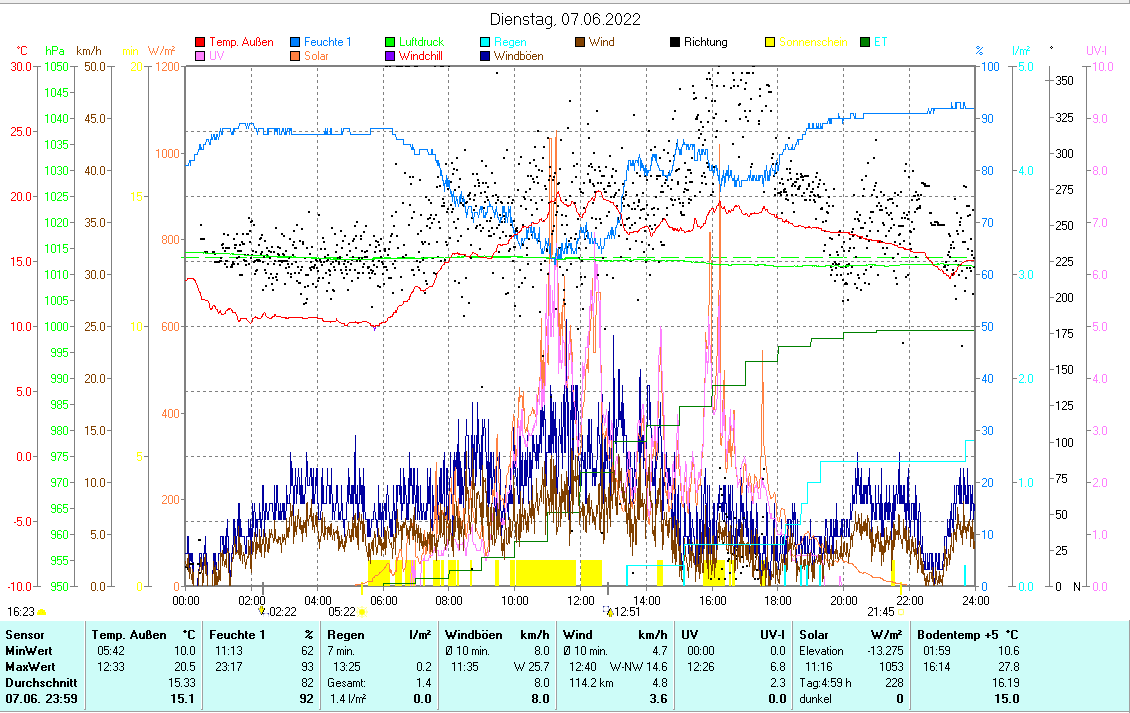Click the blue Feuchte 1 legend swatch
The width and height of the screenshot is (1130, 713).
point(296,43)
